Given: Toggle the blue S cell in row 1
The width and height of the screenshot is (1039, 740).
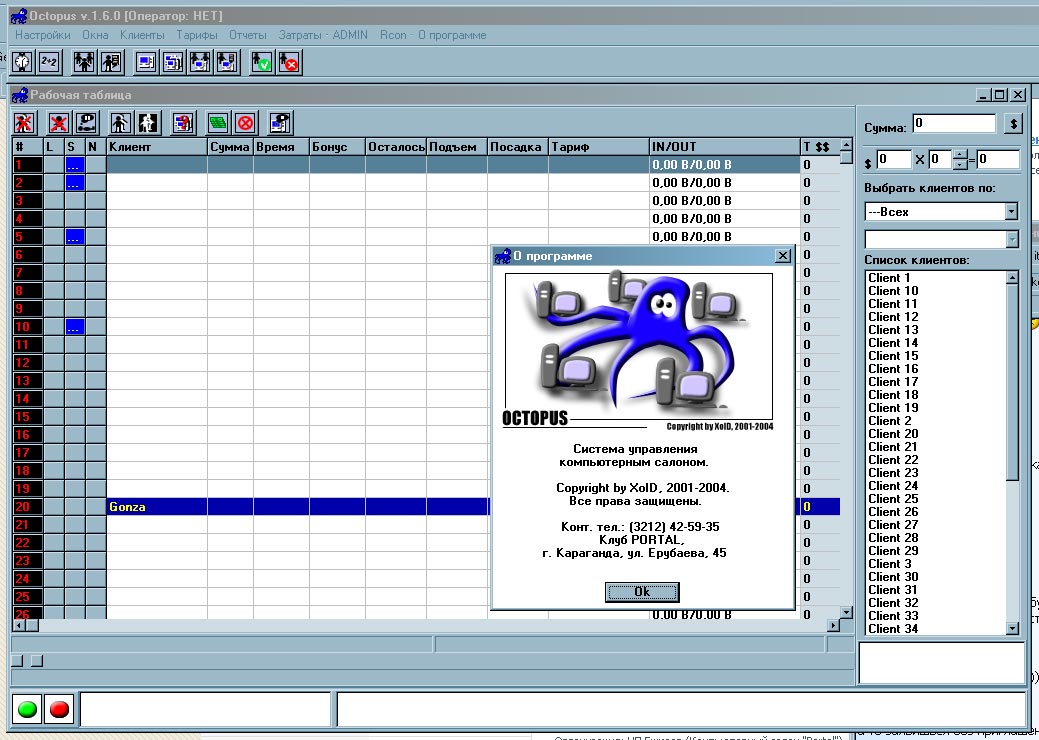Looking at the screenshot, I should (x=75, y=165).
